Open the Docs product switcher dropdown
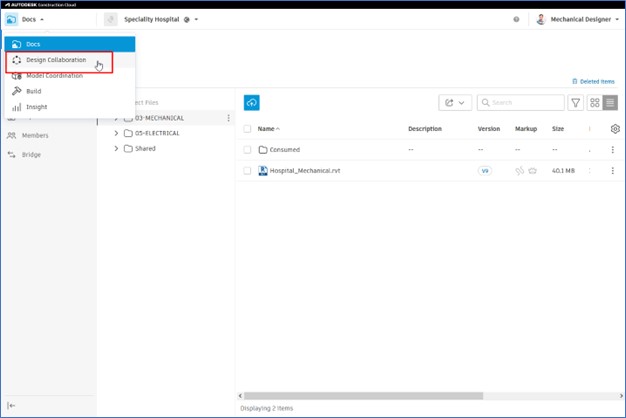626x418 pixels. coord(26,19)
